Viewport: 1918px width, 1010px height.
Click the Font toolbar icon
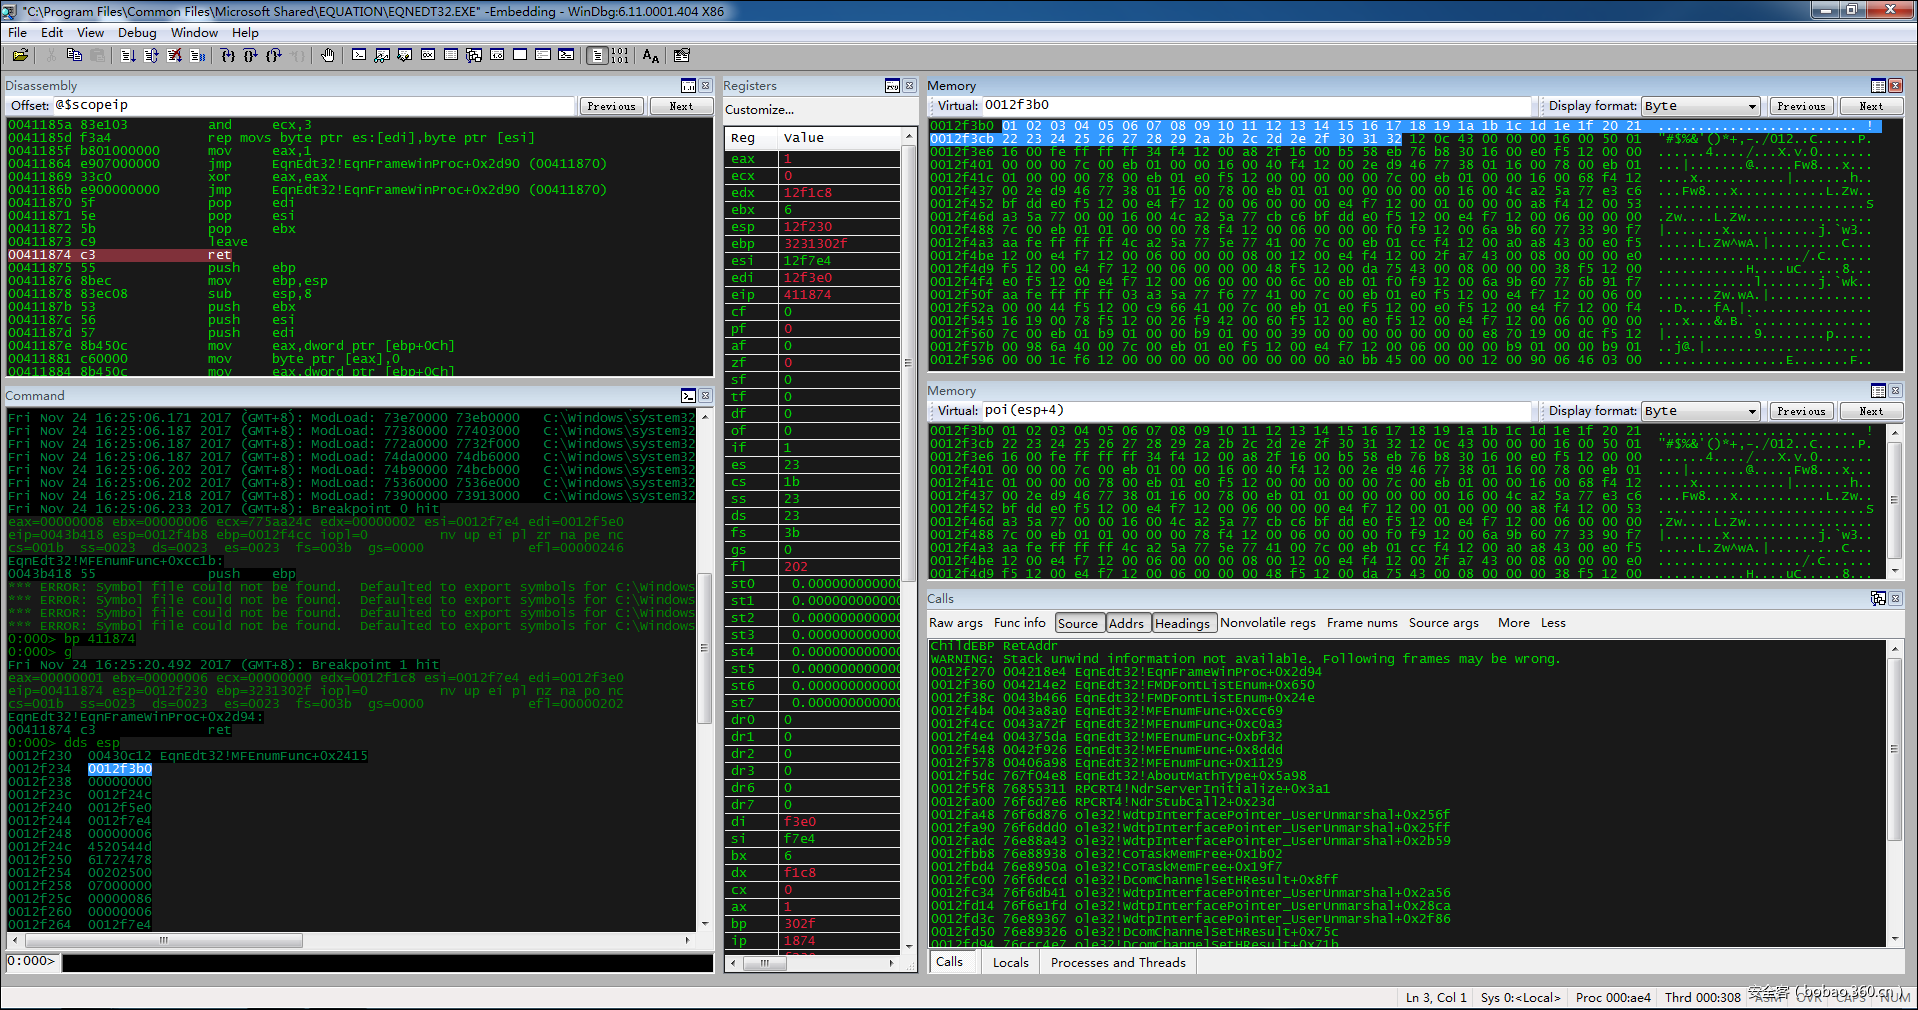pos(651,56)
